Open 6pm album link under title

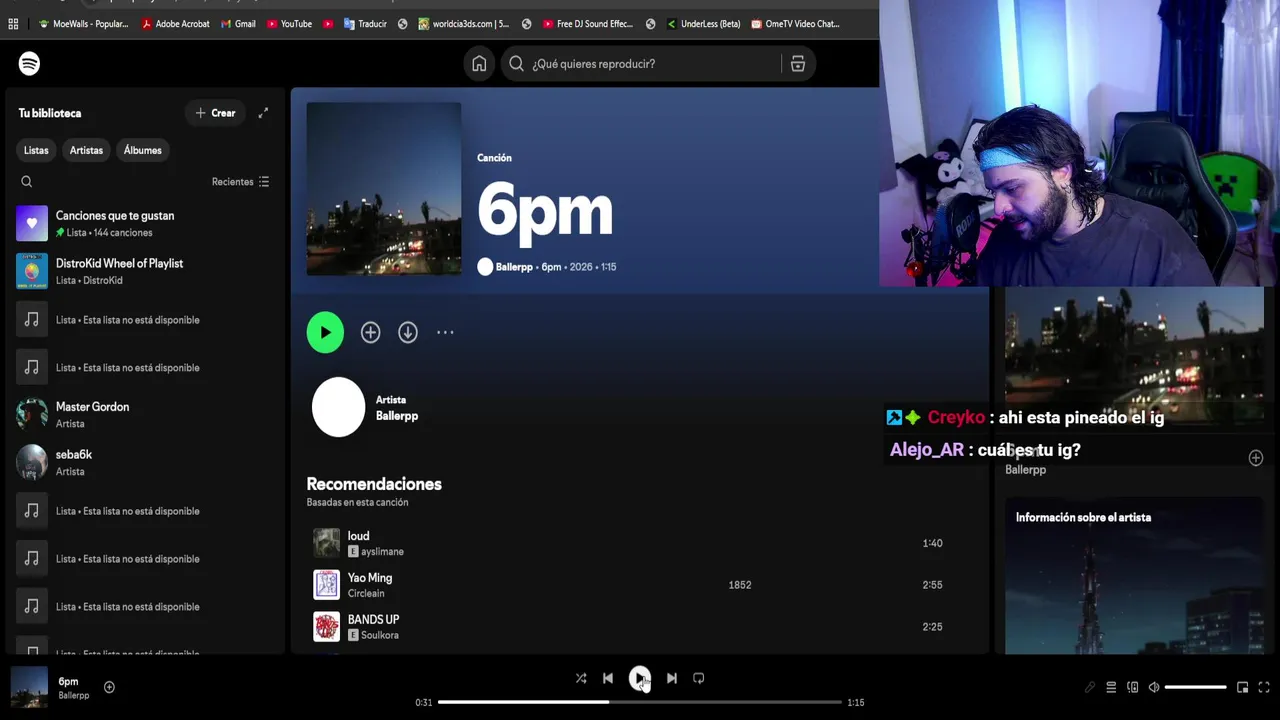(551, 267)
